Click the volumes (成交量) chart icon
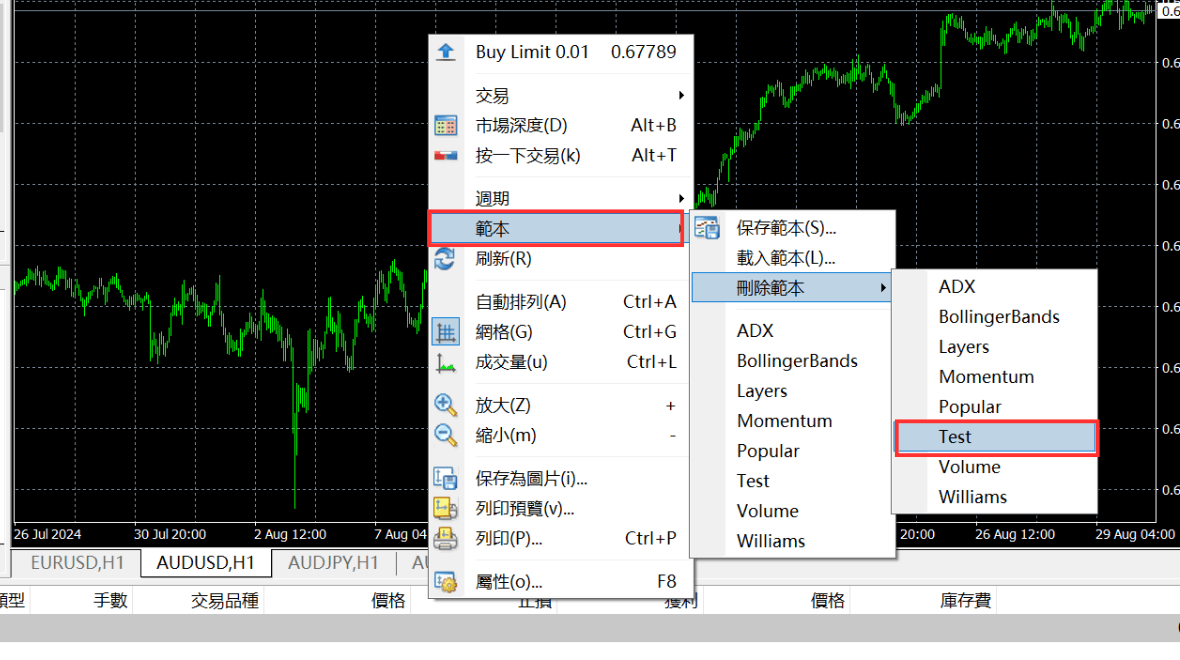This screenshot has height=660, width=1180. (446, 363)
